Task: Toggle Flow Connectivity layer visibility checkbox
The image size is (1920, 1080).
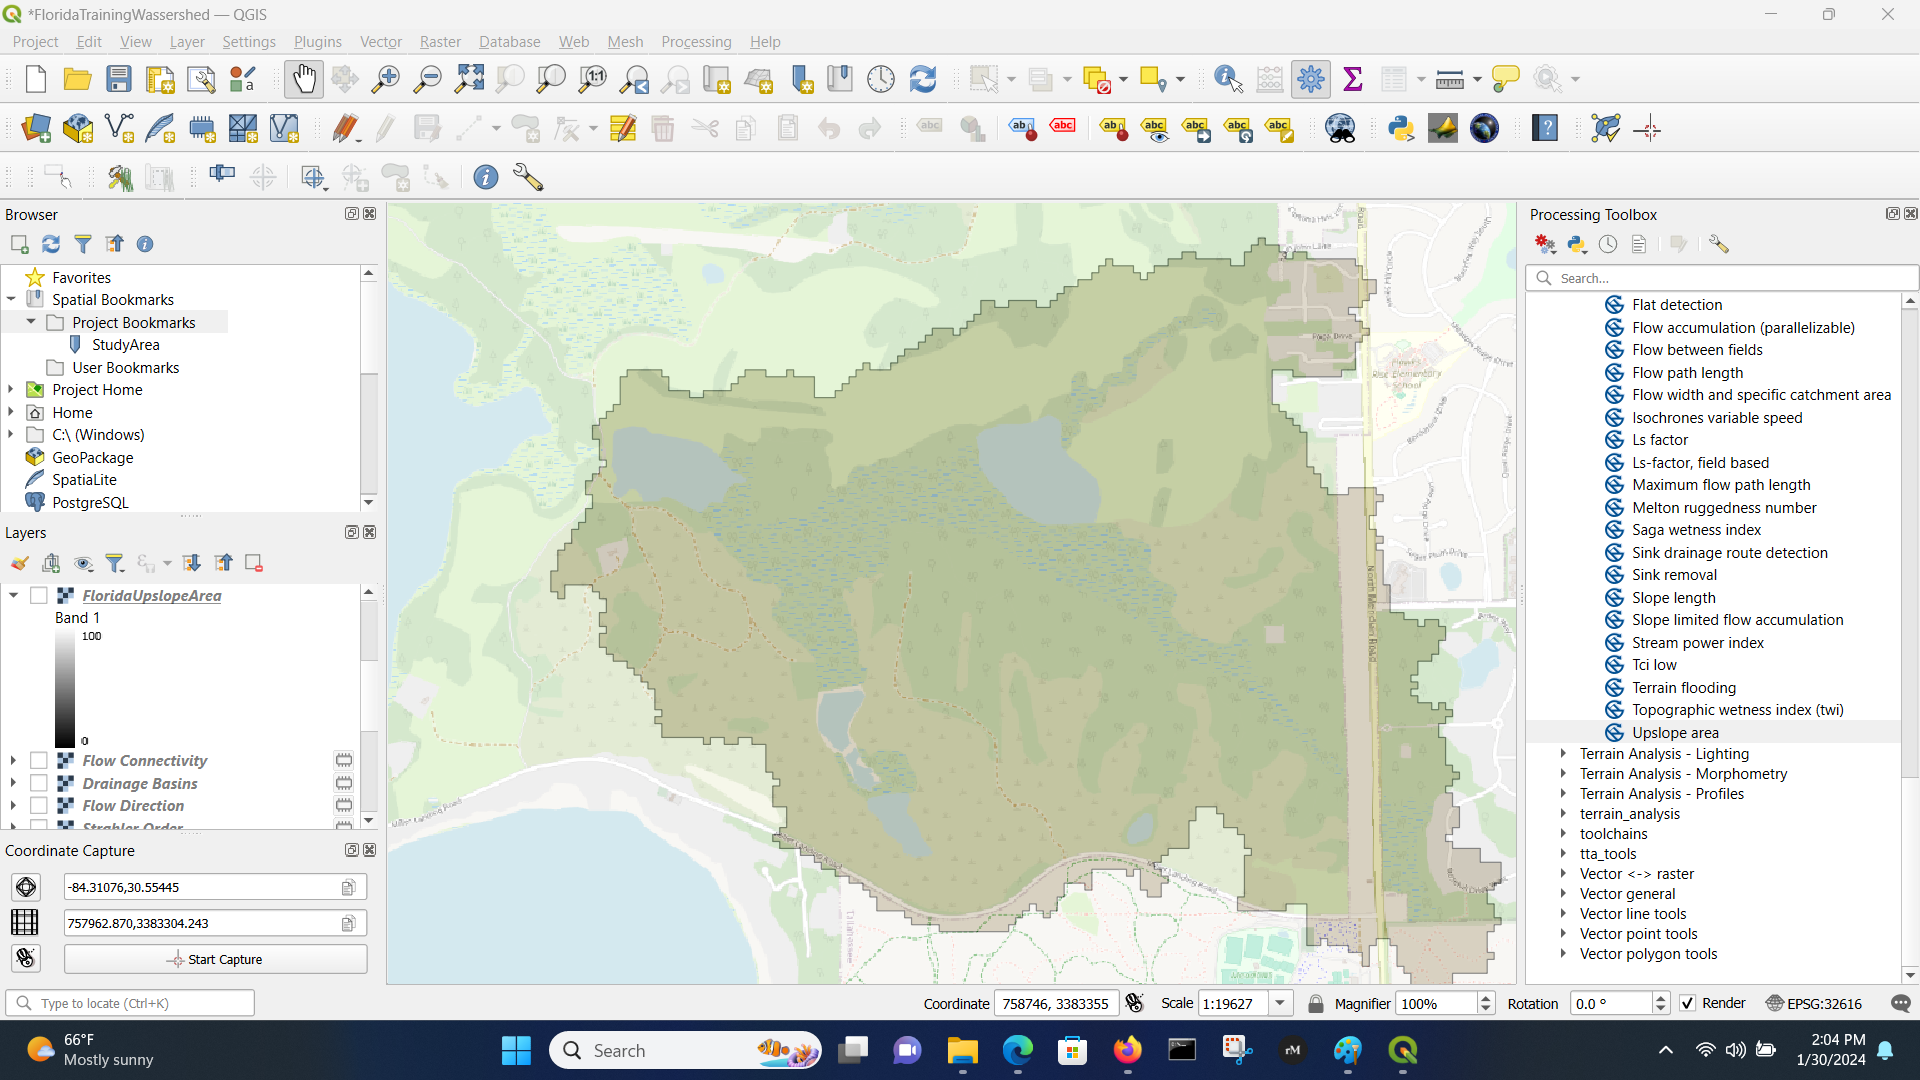Action: [x=39, y=761]
